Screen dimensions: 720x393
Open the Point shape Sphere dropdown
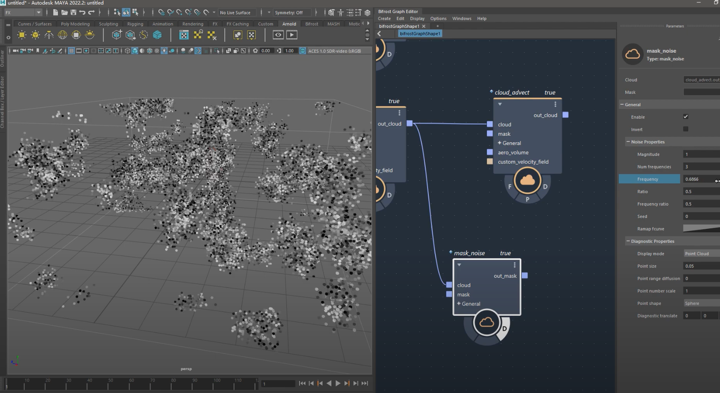coord(702,303)
